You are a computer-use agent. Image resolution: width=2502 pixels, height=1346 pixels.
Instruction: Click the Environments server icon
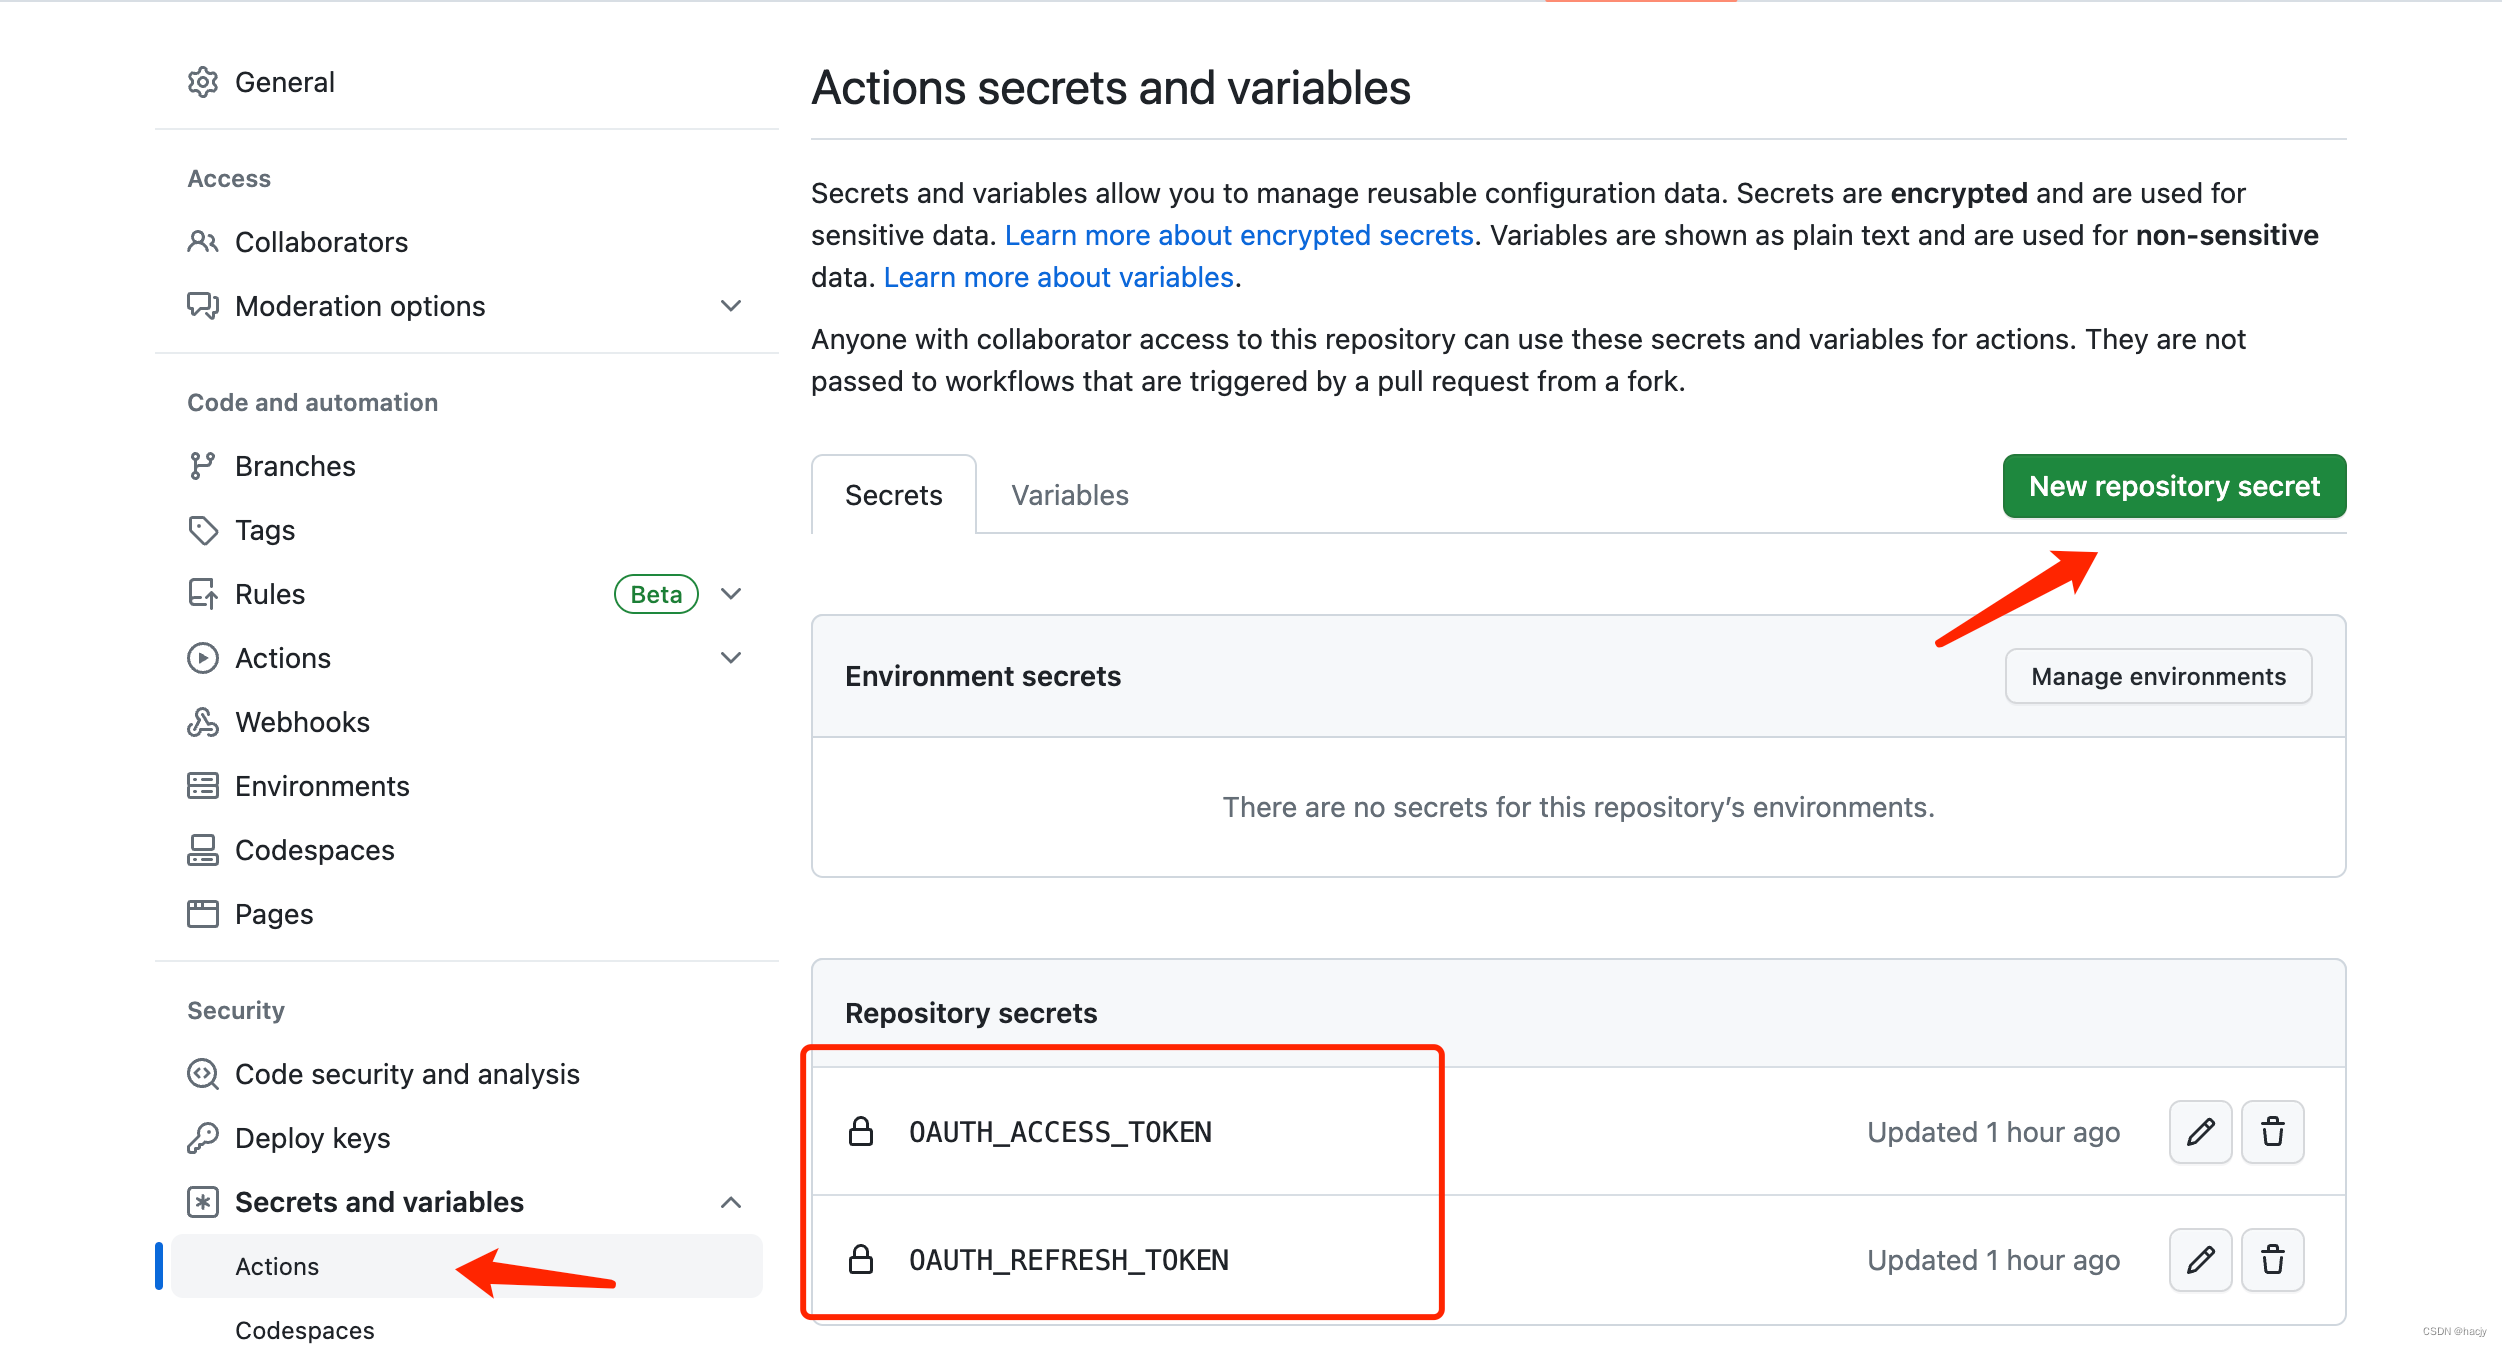coord(203,786)
